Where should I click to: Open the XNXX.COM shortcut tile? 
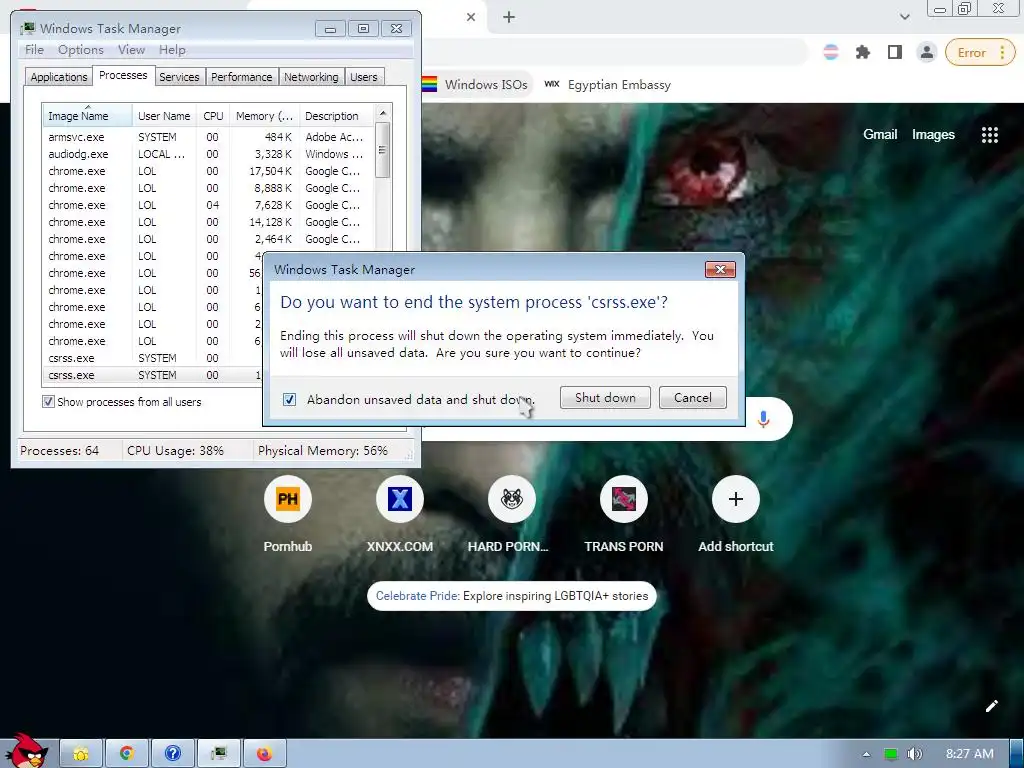click(x=400, y=515)
